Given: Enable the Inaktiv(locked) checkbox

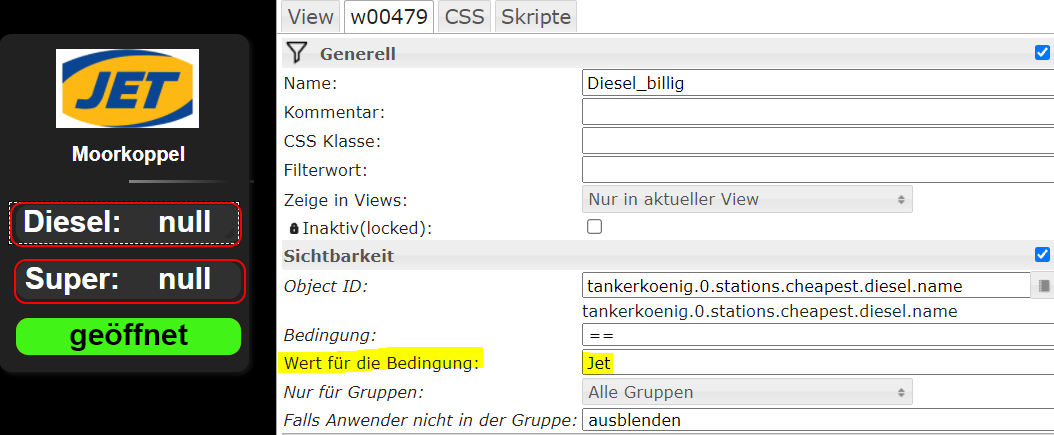Looking at the screenshot, I should click(x=594, y=227).
